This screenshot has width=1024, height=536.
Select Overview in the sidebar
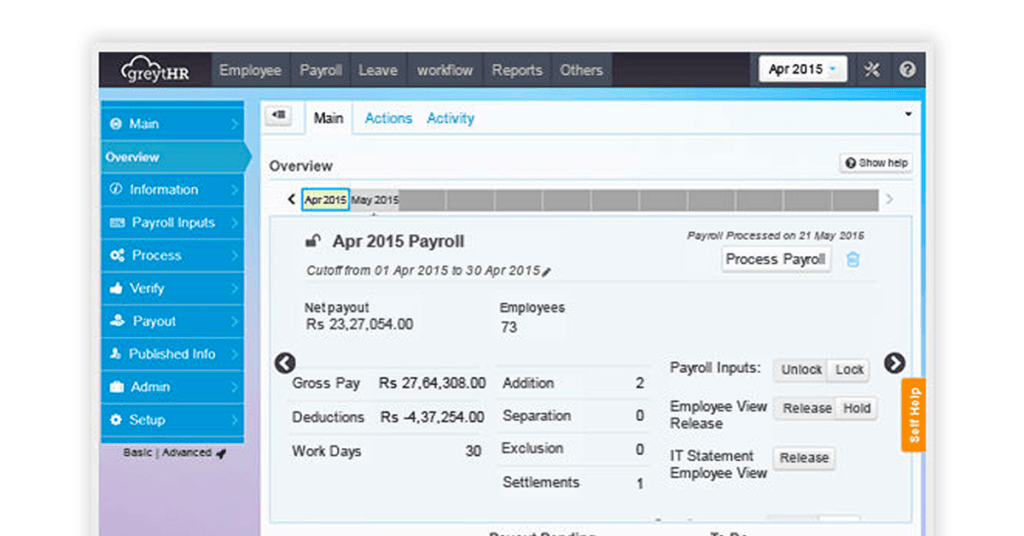(x=174, y=157)
